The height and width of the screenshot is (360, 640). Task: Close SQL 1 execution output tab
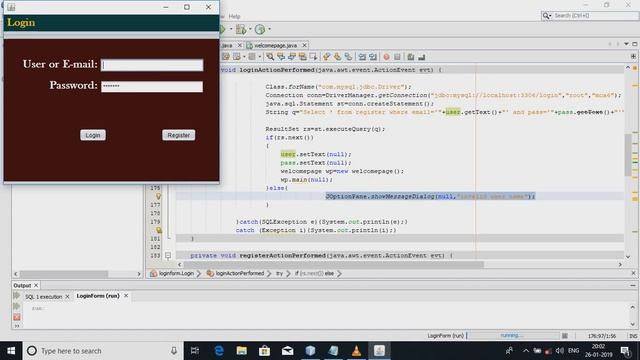click(x=67, y=297)
